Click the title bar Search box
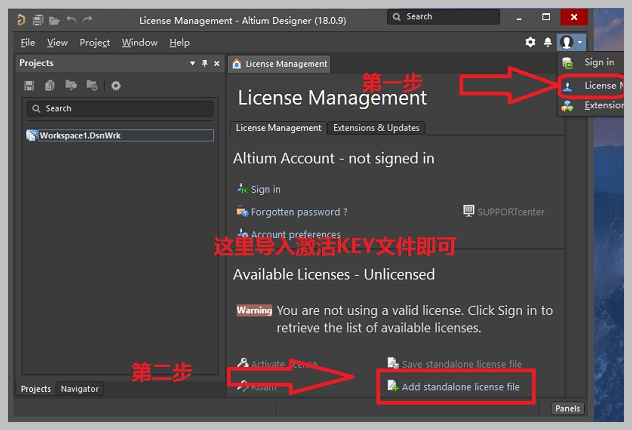632x430 pixels. (x=443, y=17)
